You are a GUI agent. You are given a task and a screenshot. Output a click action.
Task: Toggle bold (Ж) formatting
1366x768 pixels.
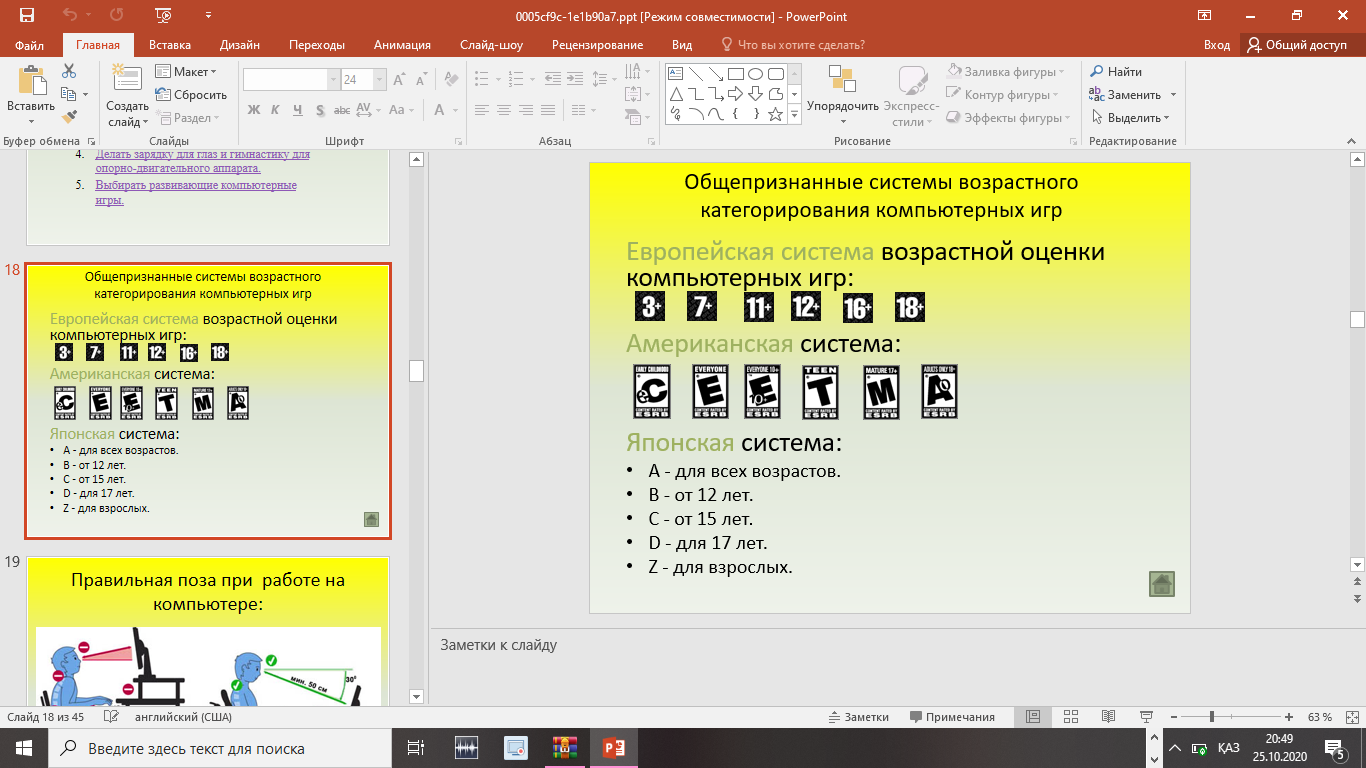(x=253, y=110)
